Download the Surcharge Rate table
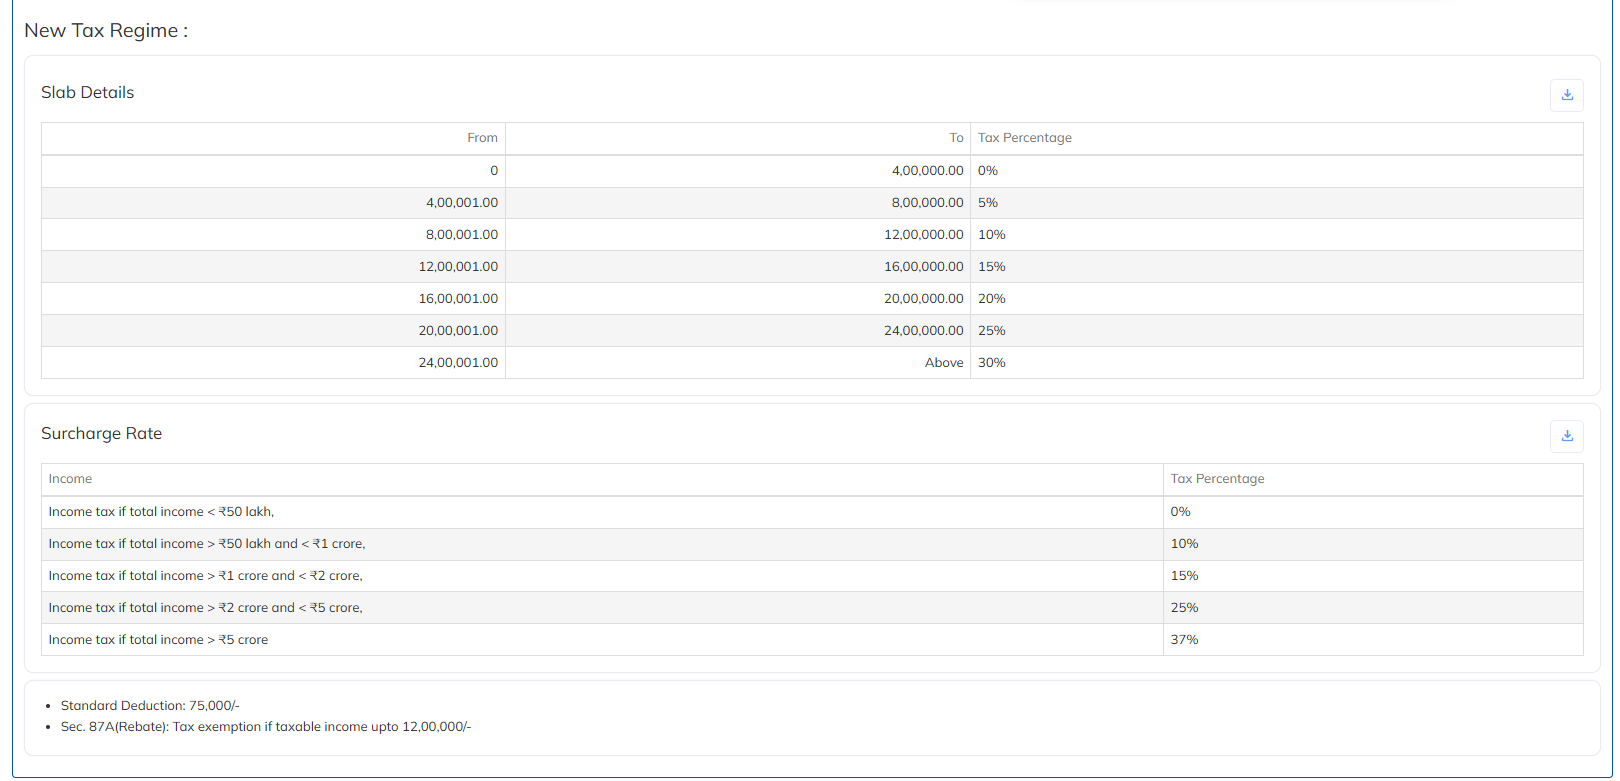The image size is (1620, 781). [x=1567, y=436]
